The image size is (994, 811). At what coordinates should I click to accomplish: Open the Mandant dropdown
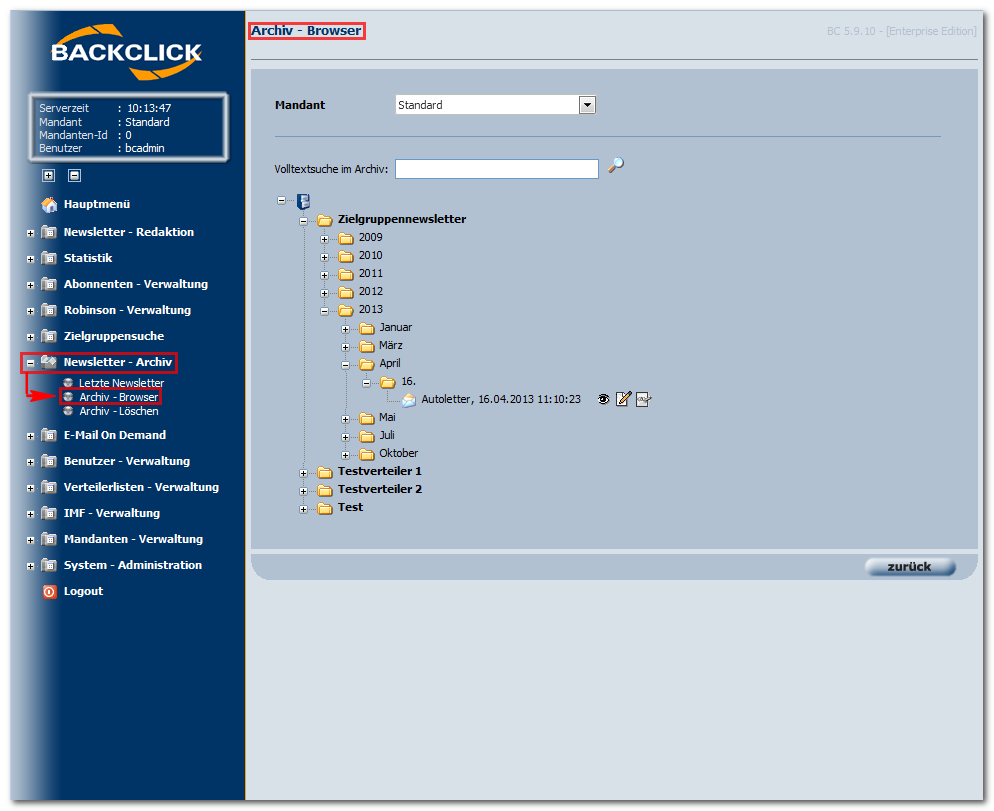coord(587,105)
